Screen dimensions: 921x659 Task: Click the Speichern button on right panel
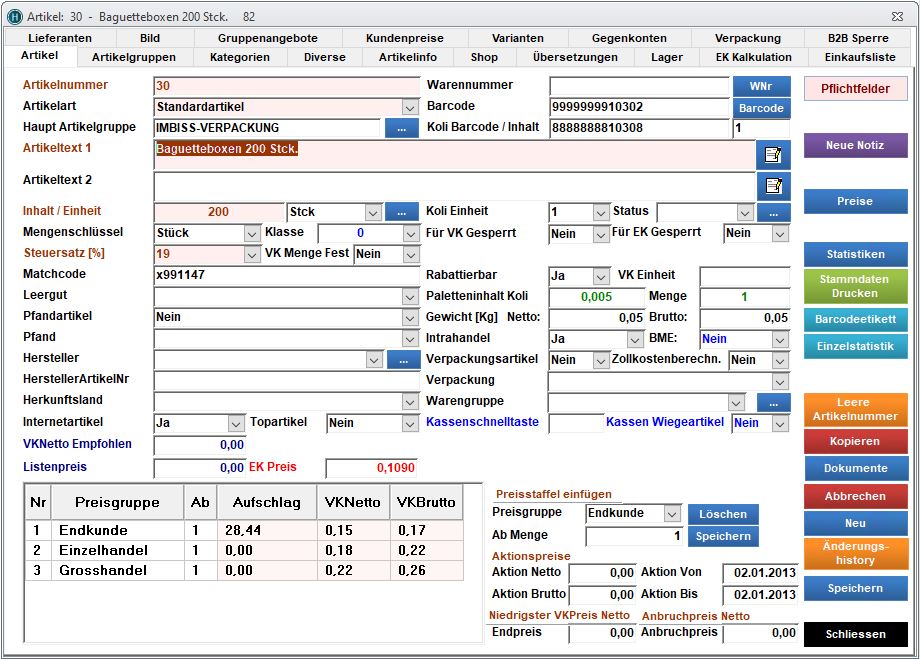pyautogui.click(x=855, y=588)
